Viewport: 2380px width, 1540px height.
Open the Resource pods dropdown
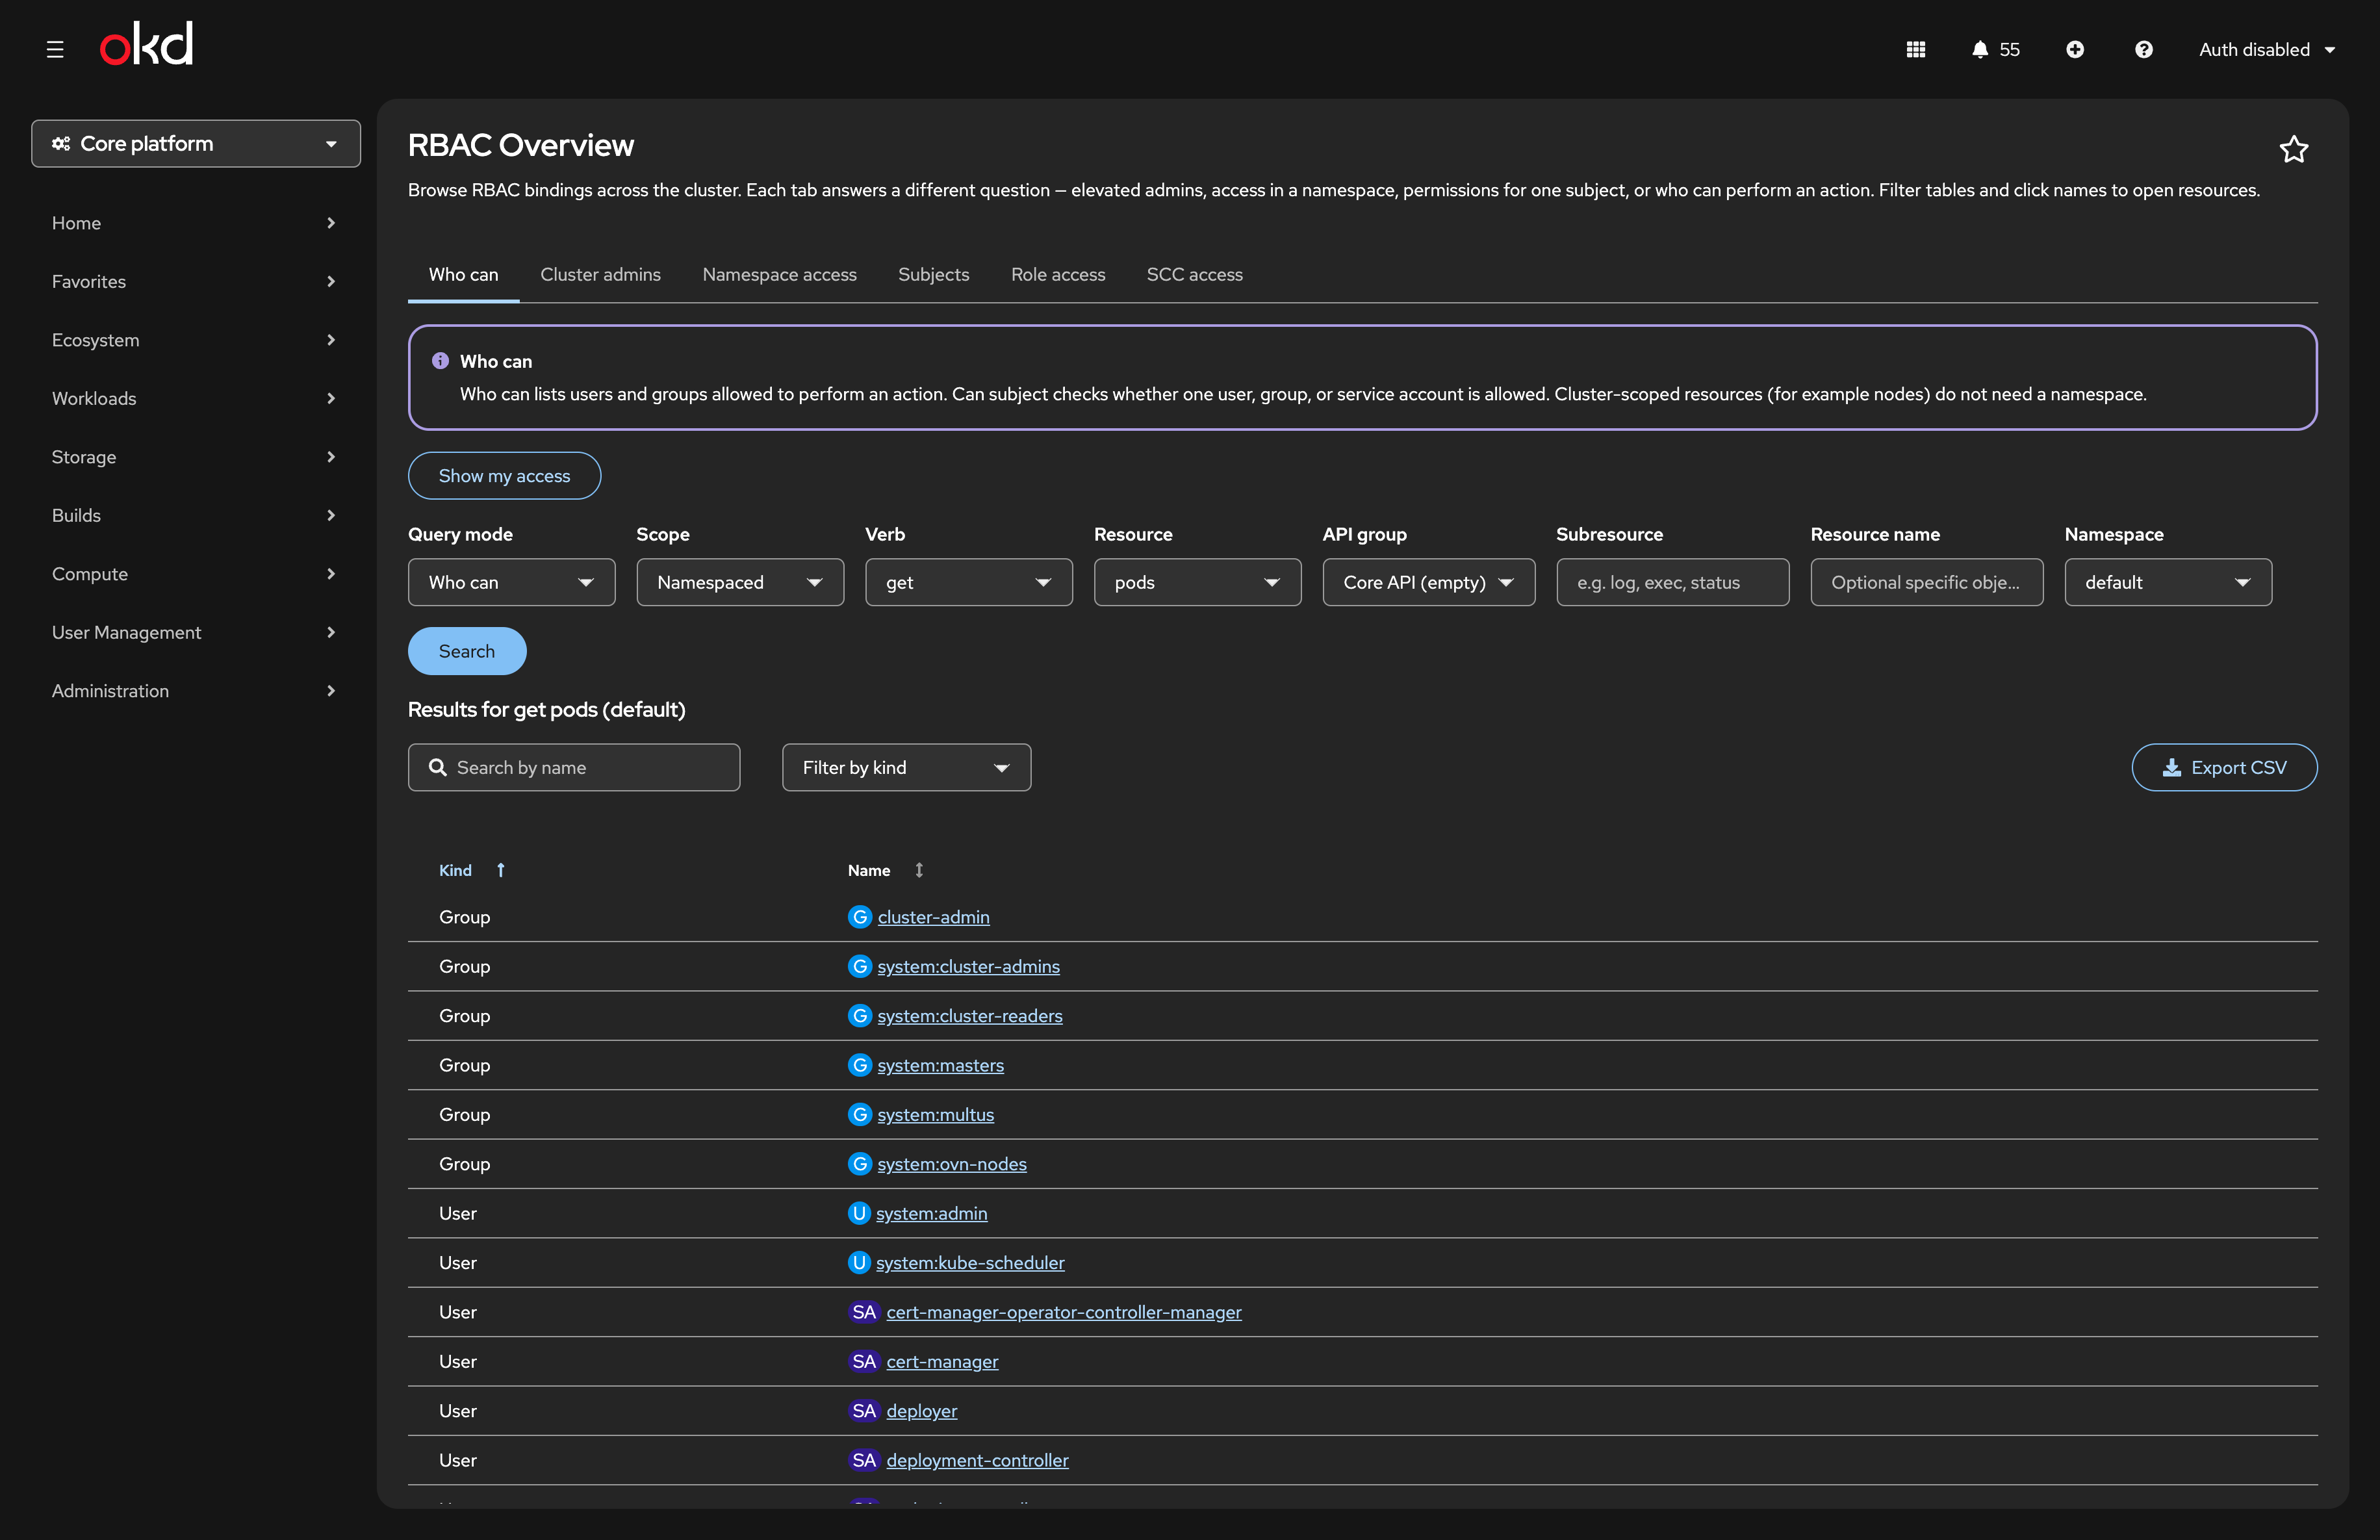1197,582
